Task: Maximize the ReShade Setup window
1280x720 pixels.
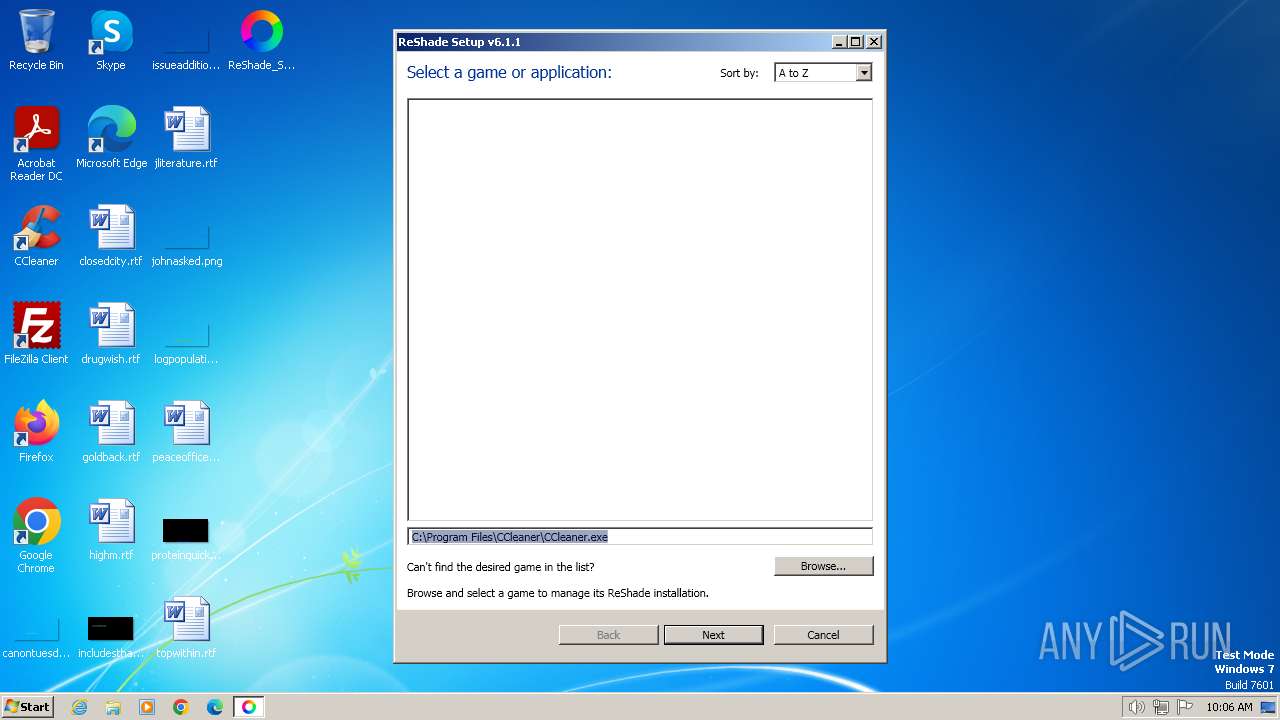Action: click(856, 42)
